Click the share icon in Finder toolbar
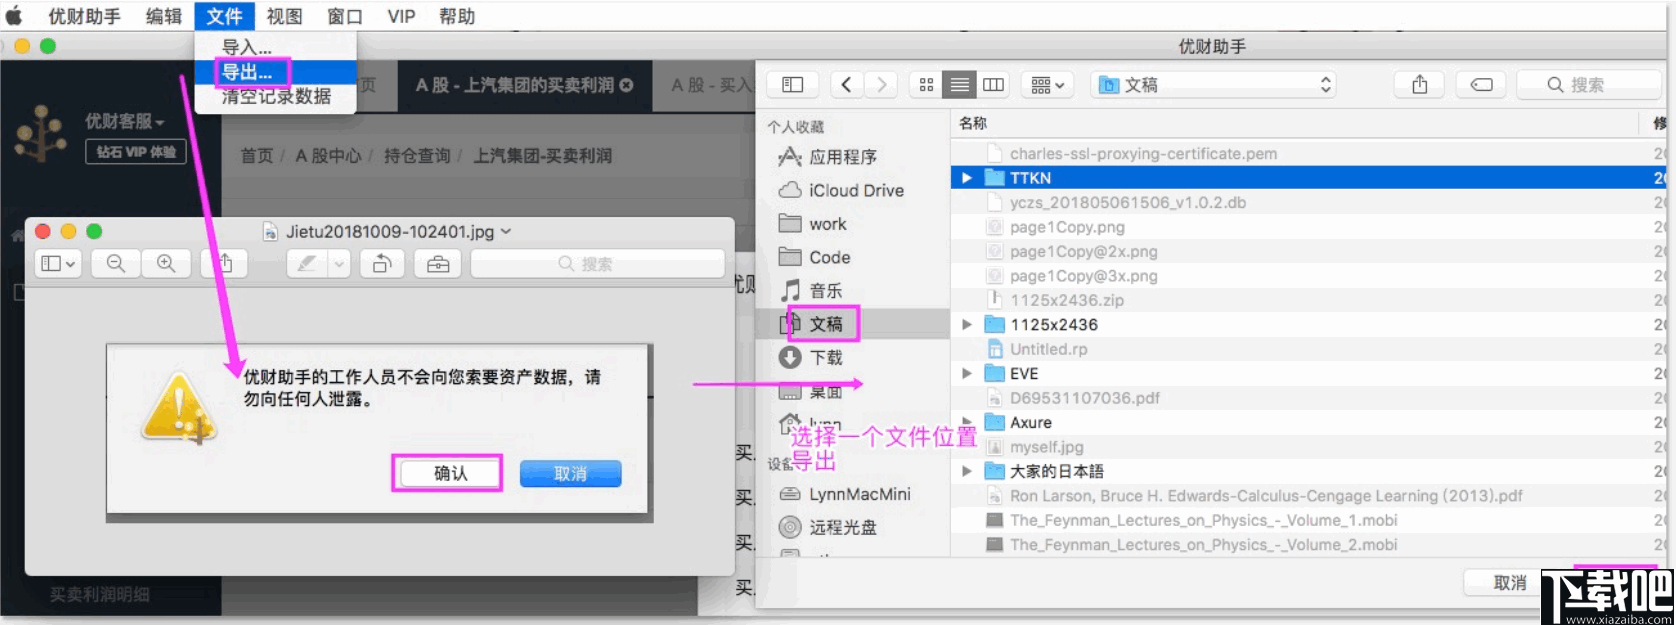The image size is (1676, 625). tap(1420, 85)
